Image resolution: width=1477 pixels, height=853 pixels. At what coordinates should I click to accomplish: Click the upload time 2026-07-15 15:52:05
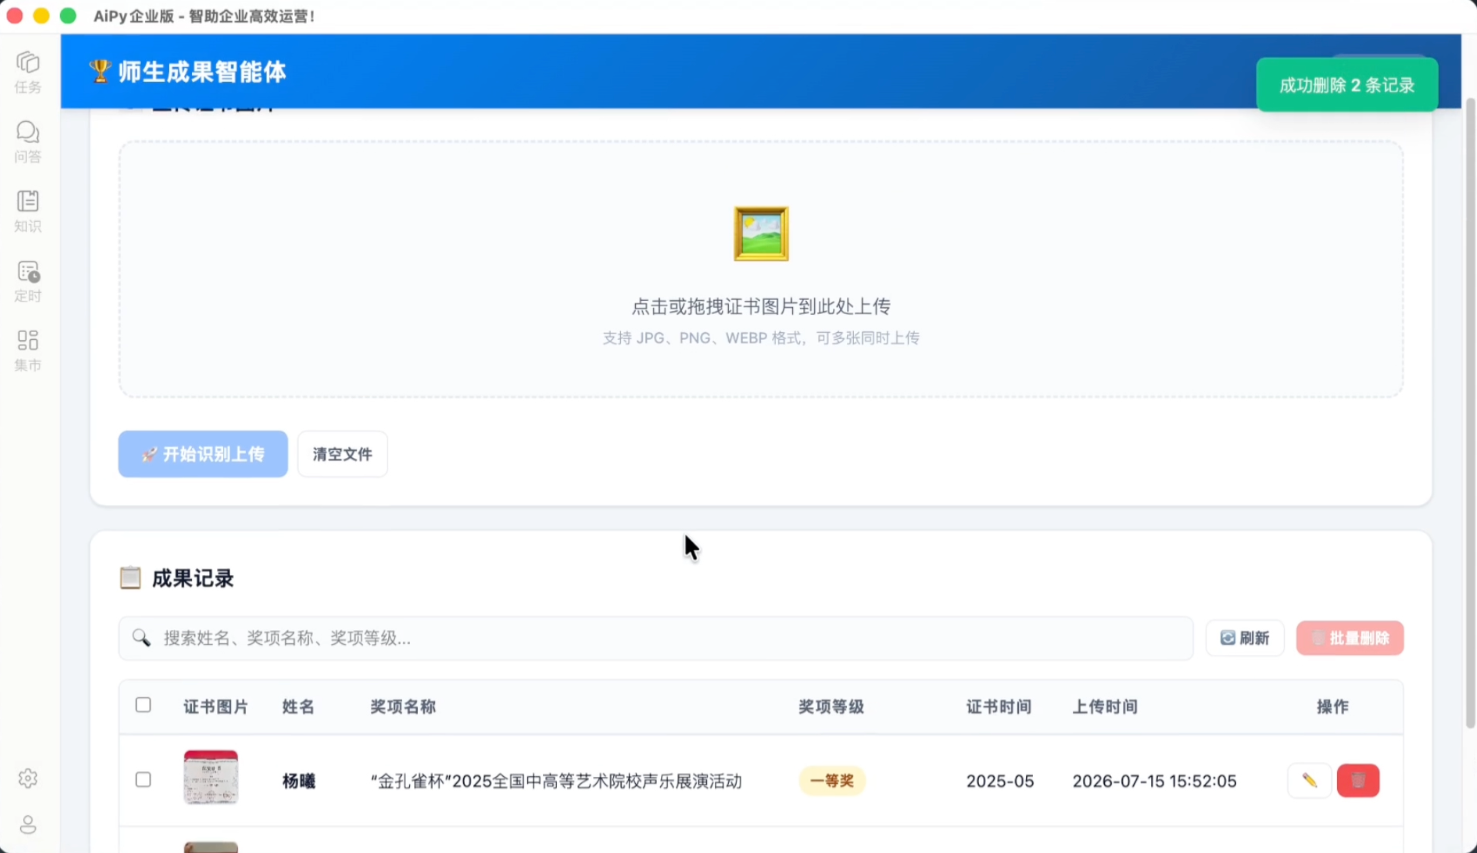pos(1155,781)
